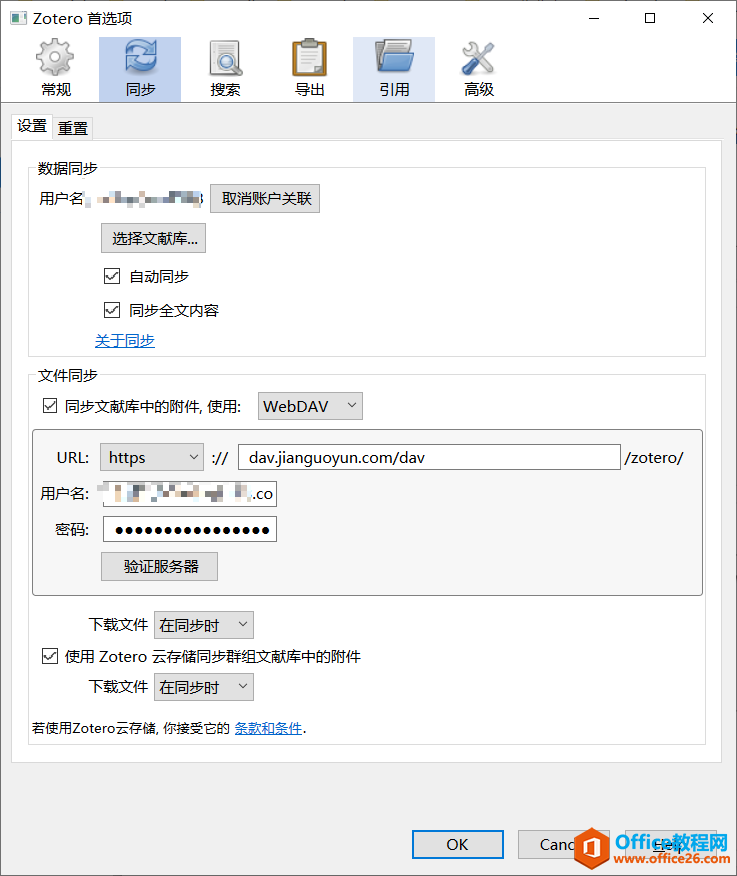
Task: Open the Search (搜索) magnifier pane
Action: tap(225, 69)
